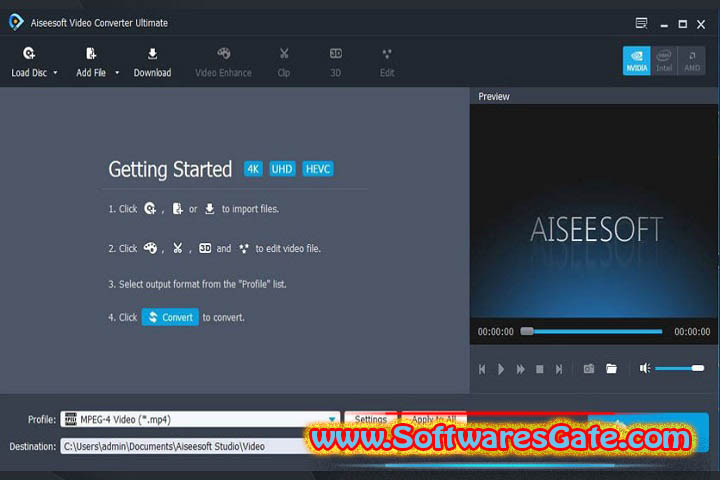The height and width of the screenshot is (480, 720).
Task: Mute the preview volume
Action: (645, 368)
